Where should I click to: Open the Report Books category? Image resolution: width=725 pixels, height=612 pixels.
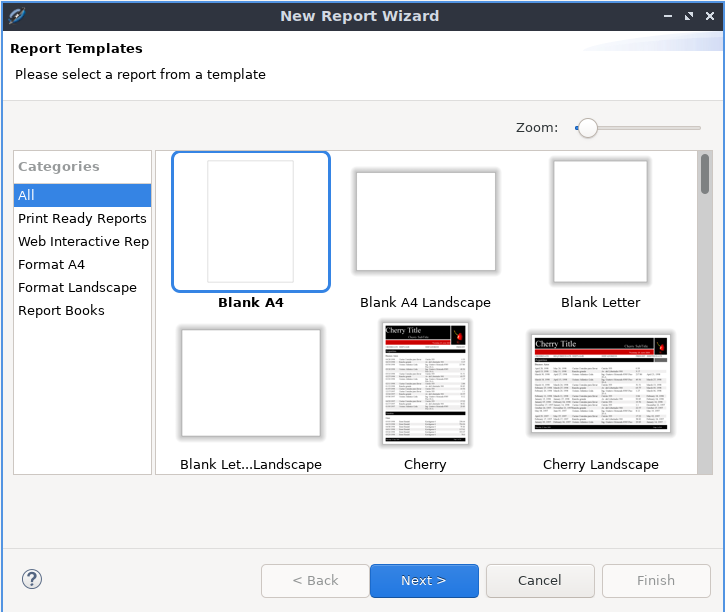click(82, 311)
